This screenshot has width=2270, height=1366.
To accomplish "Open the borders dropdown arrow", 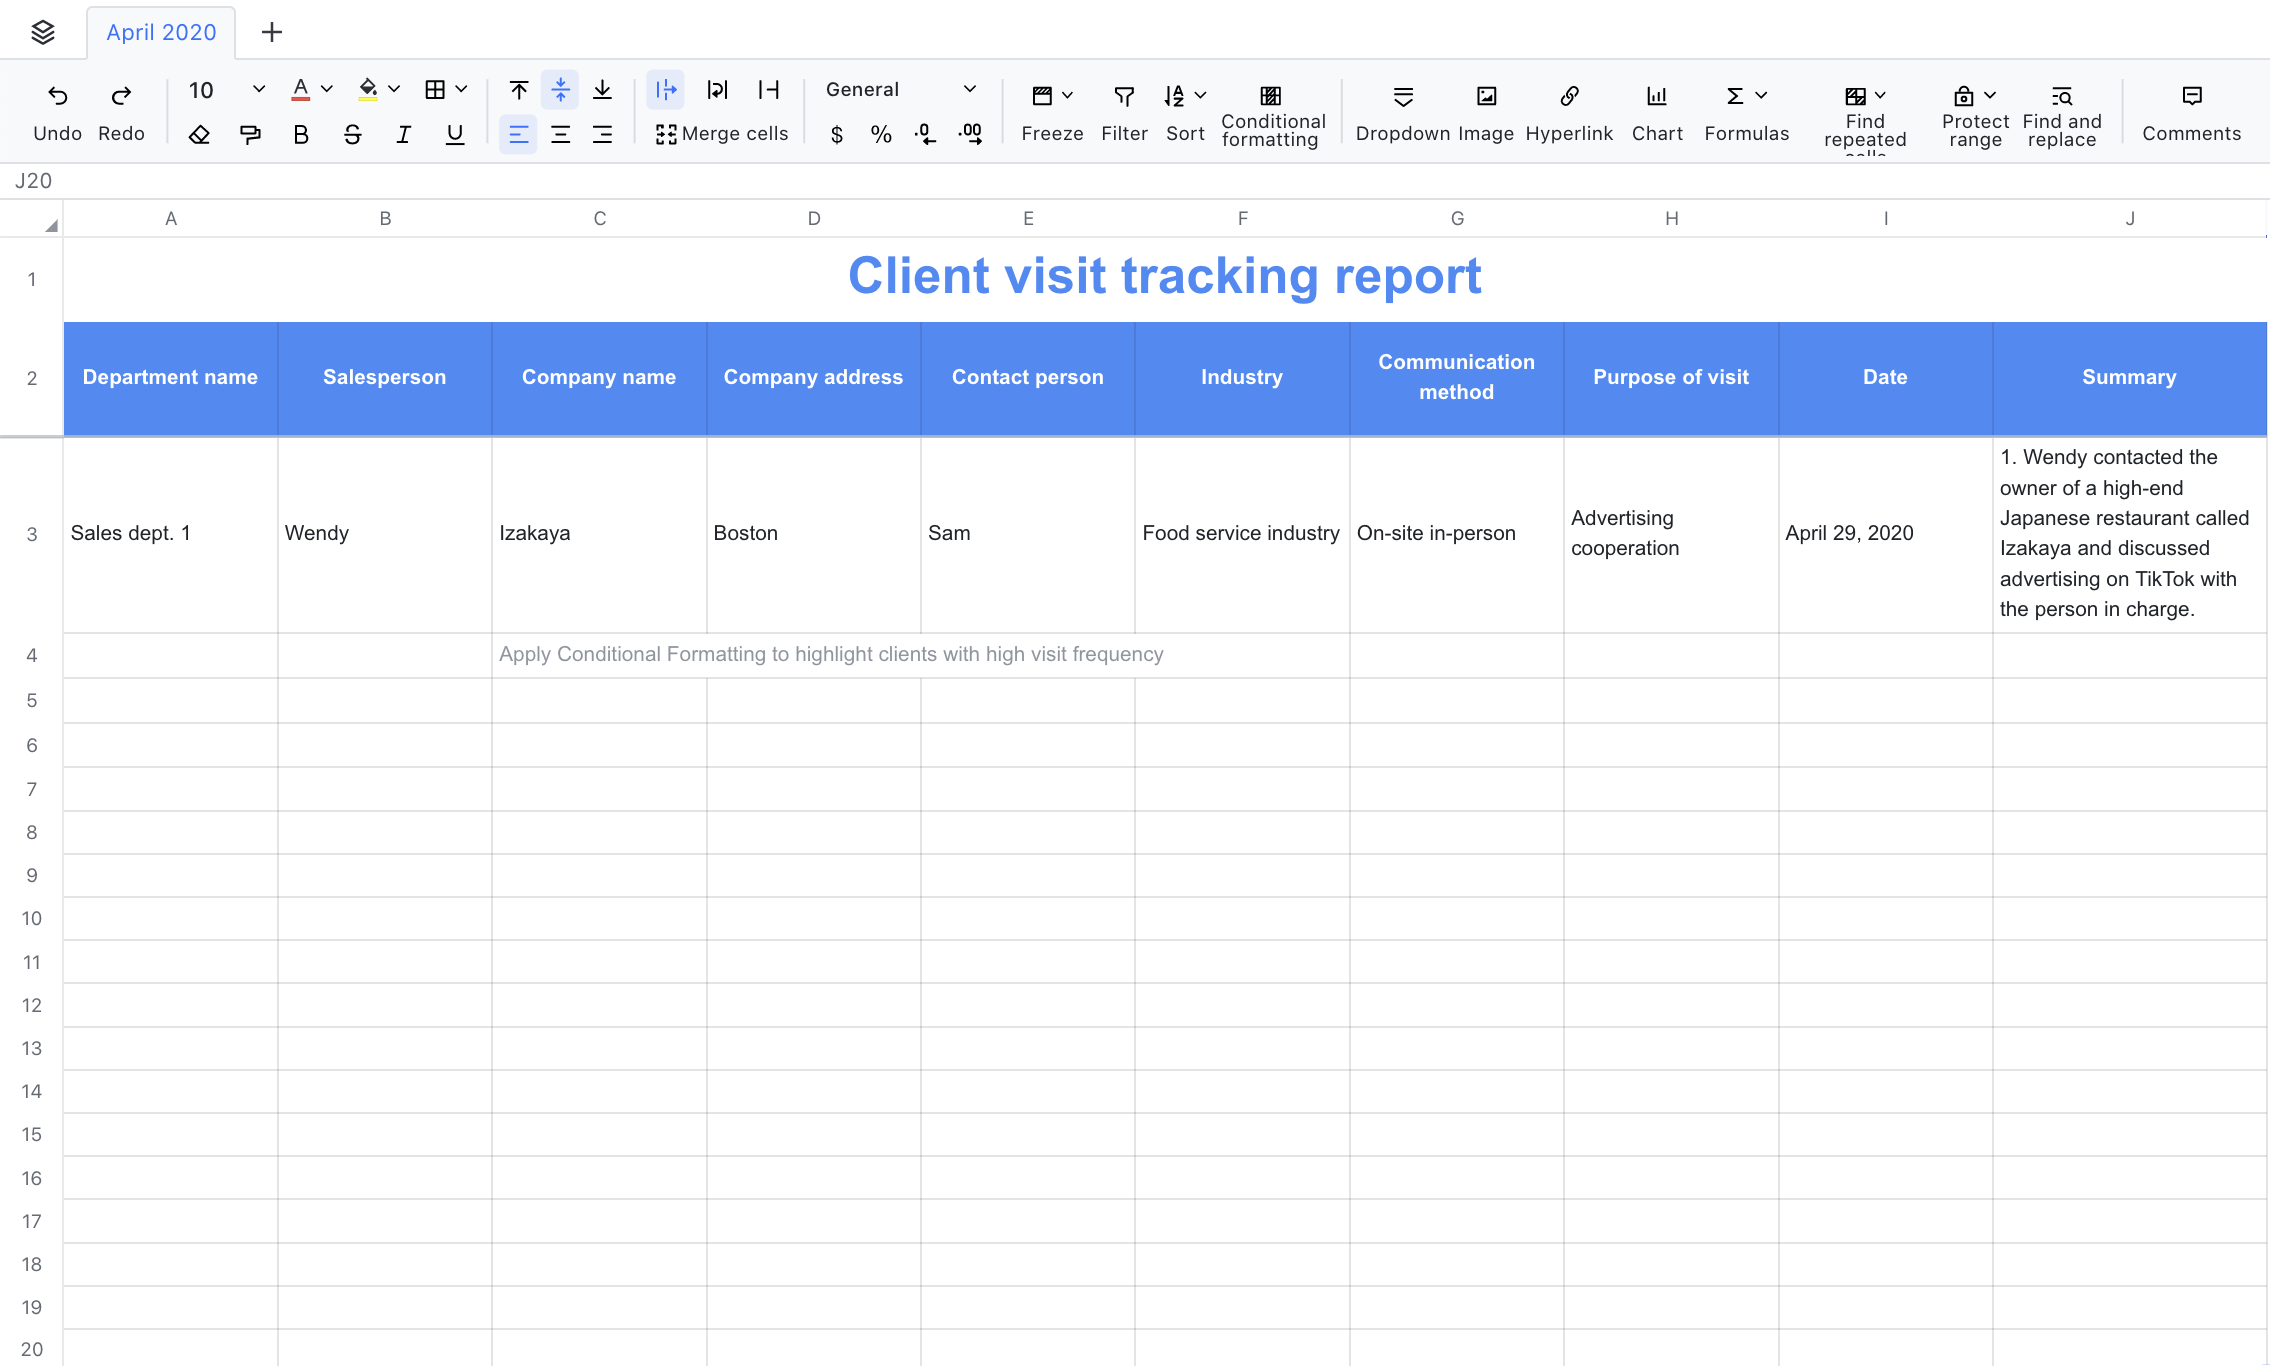I will coord(461,90).
